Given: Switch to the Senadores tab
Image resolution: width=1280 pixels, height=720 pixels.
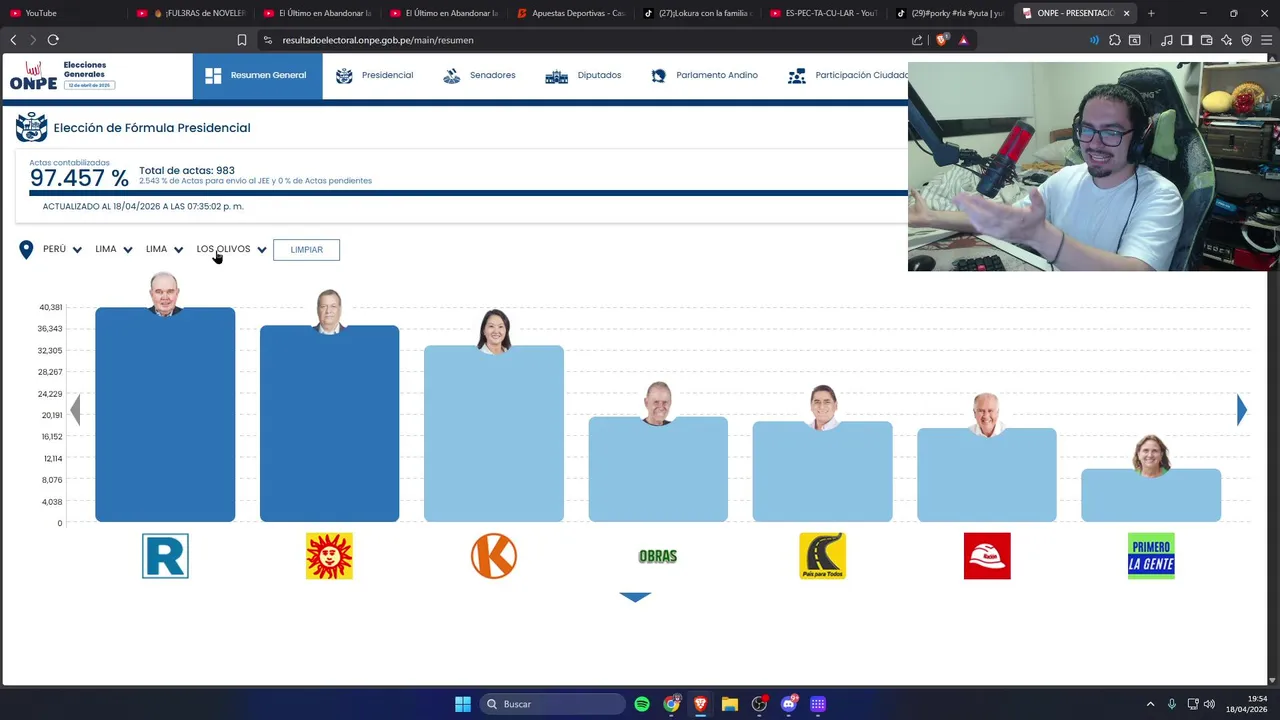Looking at the screenshot, I should [479, 76].
